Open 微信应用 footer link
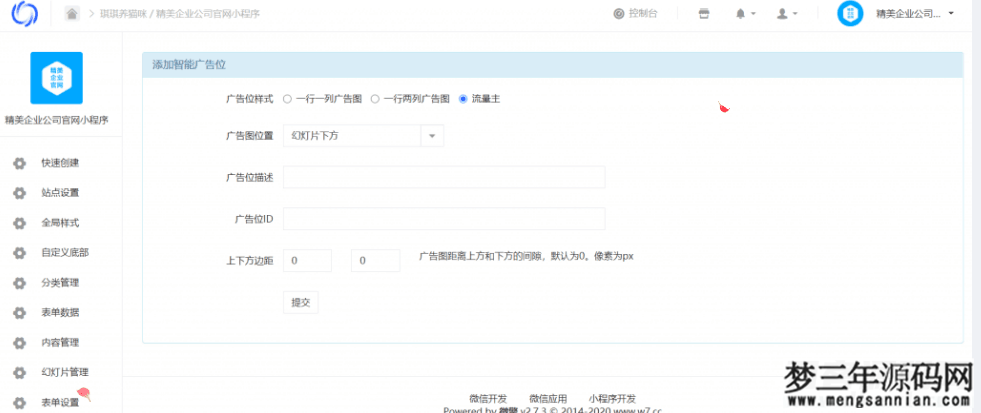 [x=548, y=399]
